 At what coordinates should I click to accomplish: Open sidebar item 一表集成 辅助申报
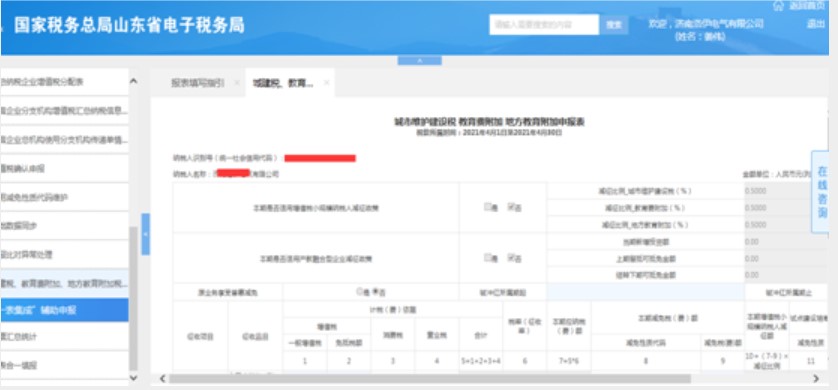(x=64, y=310)
